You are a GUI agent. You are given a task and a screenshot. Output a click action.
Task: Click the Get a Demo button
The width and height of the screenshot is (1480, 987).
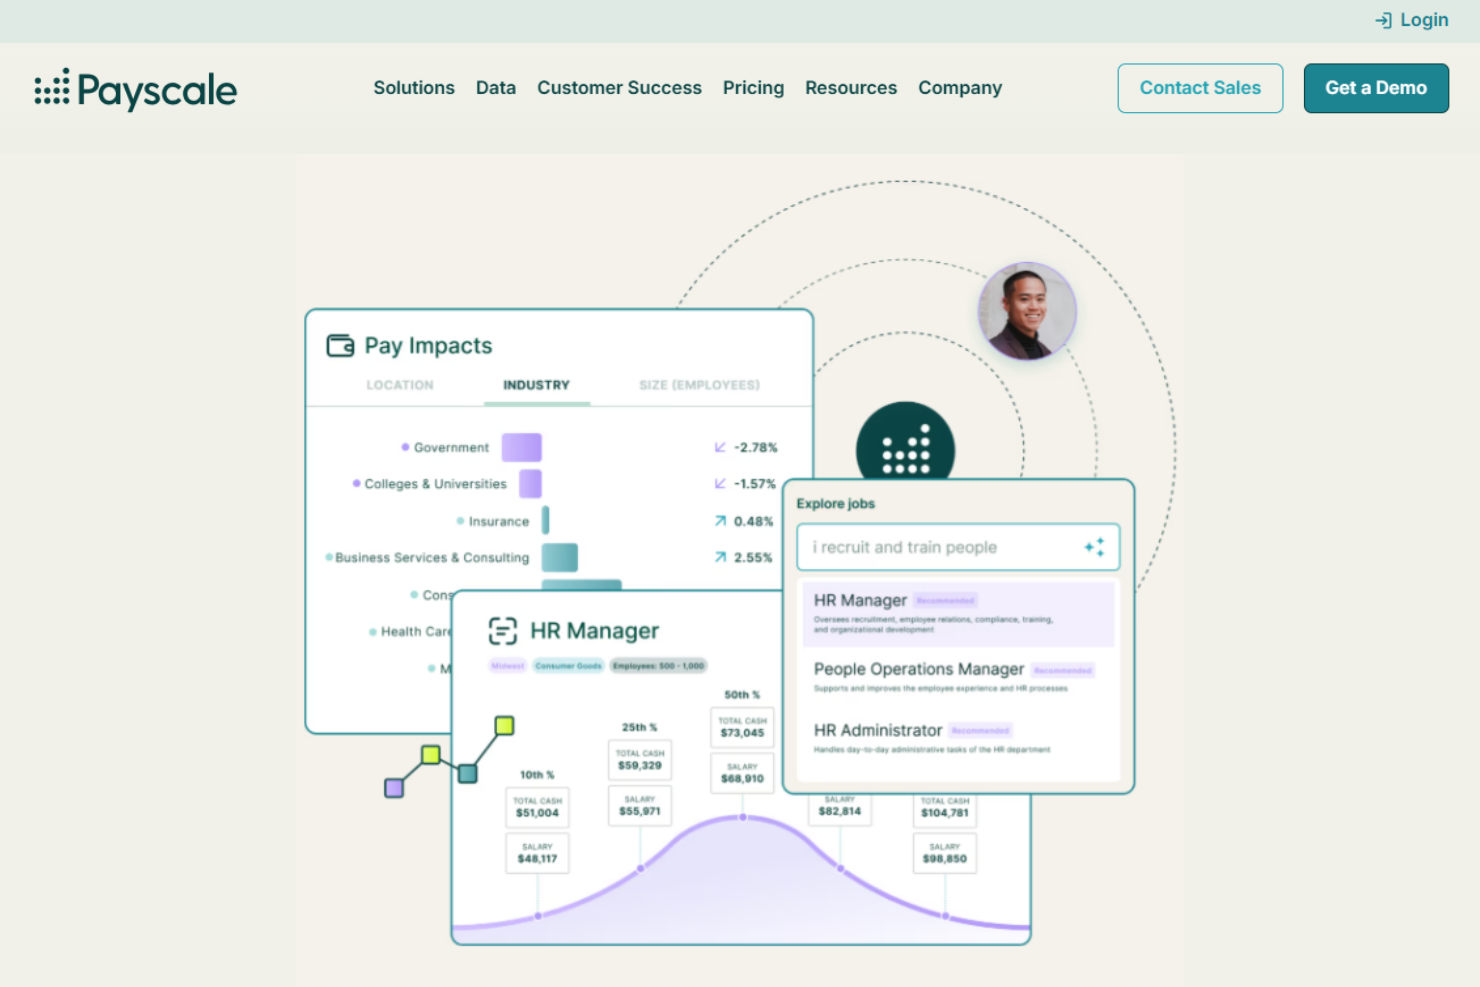1376,88
